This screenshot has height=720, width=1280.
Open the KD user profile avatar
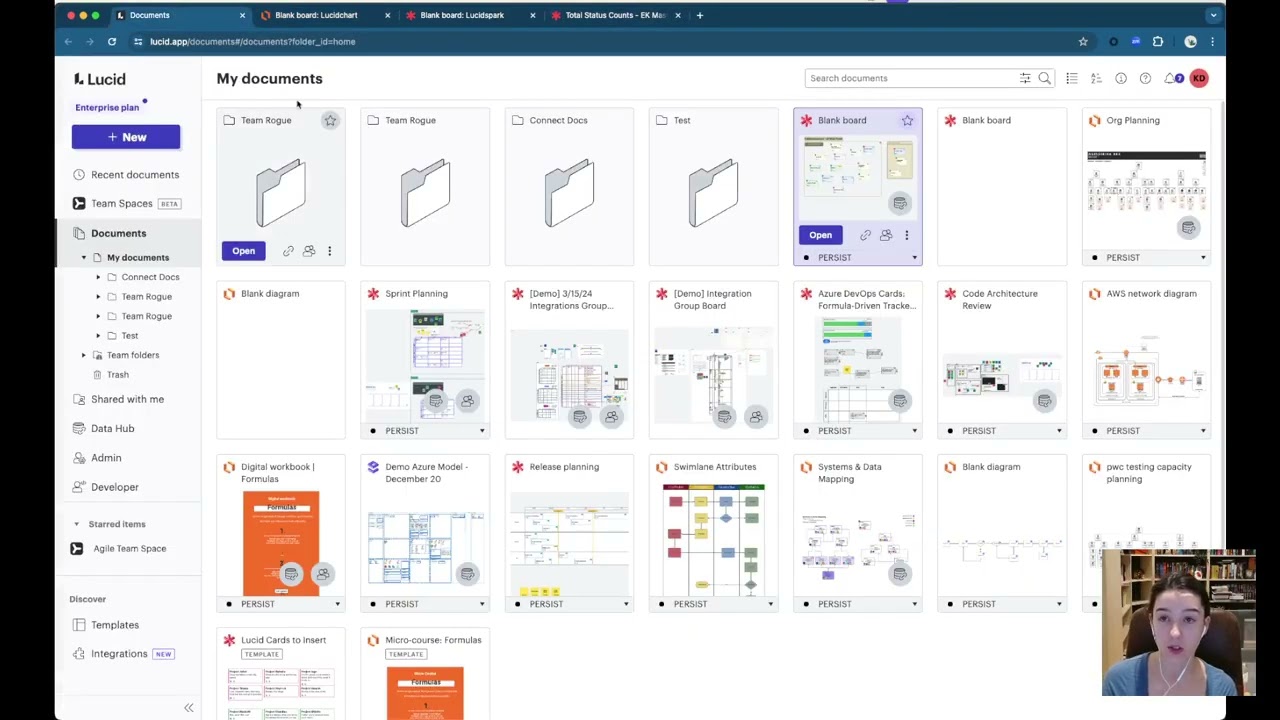(x=1199, y=78)
